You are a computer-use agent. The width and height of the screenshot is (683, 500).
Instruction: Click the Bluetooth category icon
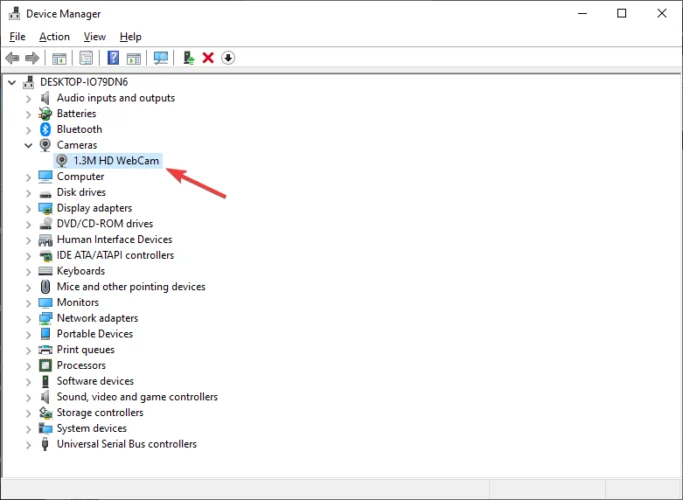45,129
